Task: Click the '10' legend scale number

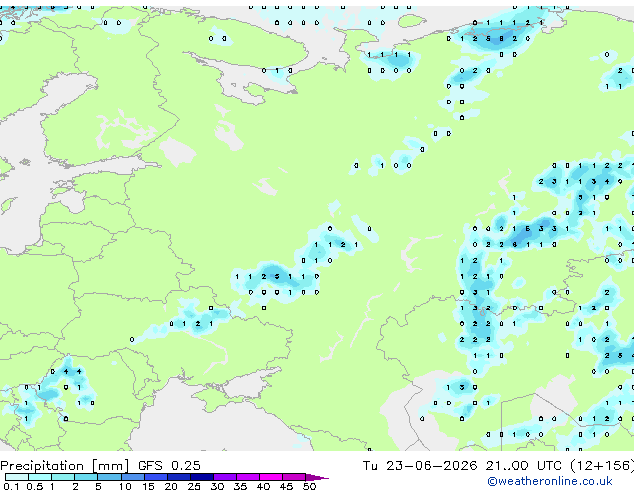Action: pos(125,486)
